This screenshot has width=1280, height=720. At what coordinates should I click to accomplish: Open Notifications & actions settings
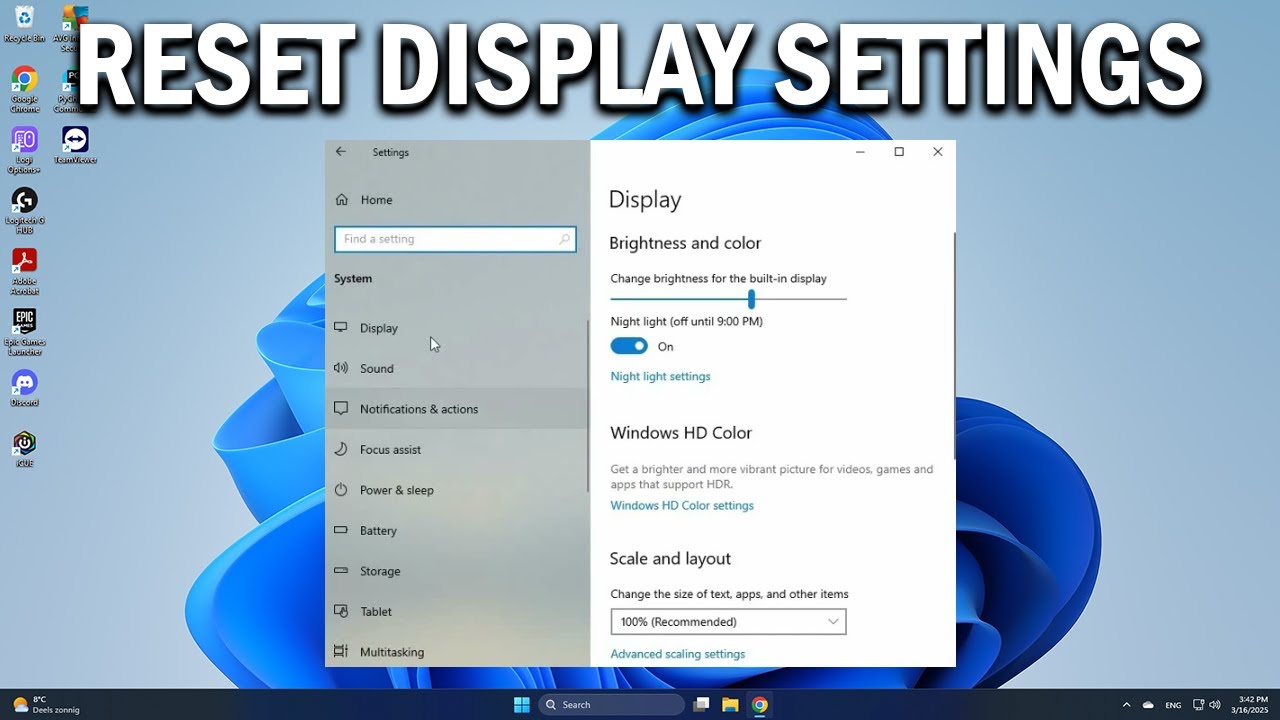click(x=455, y=409)
